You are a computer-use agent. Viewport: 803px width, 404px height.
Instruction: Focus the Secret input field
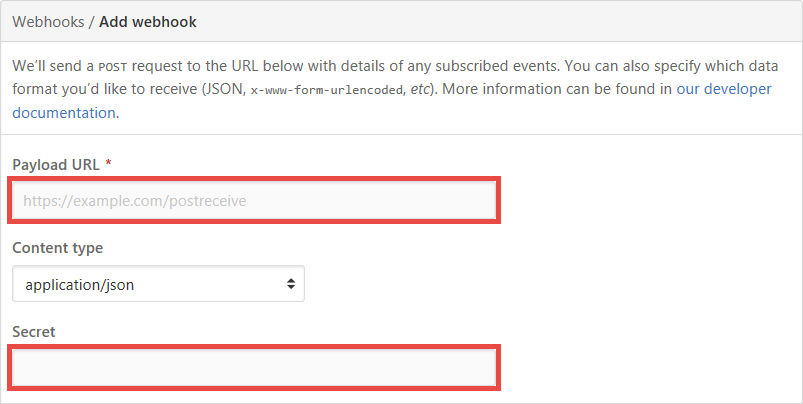pyautogui.click(x=254, y=367)
